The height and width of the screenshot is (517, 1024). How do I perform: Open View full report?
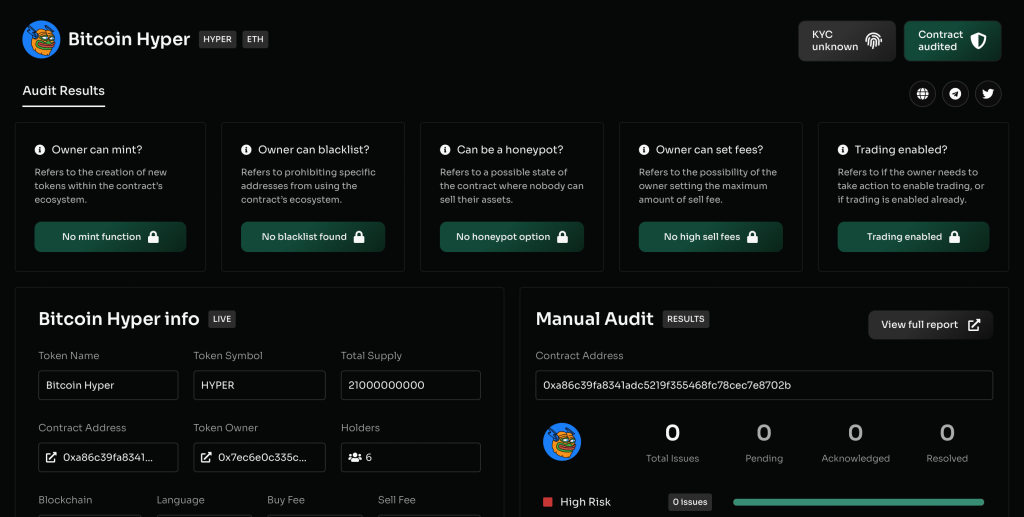click(x=930, y=325)
